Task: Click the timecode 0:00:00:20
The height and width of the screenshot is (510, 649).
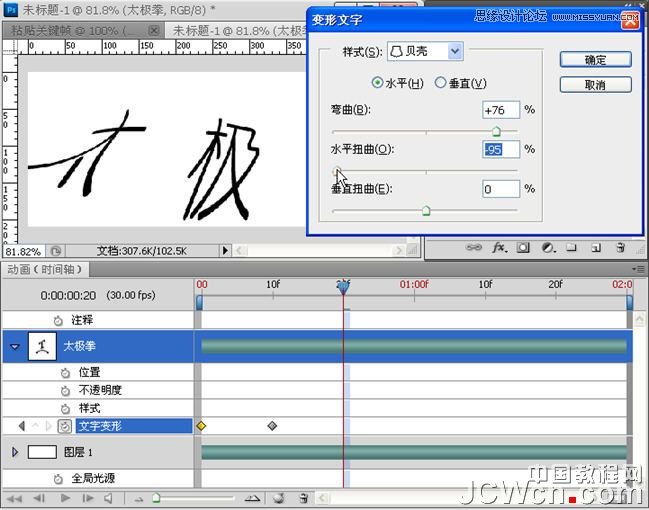Action: 68,296
